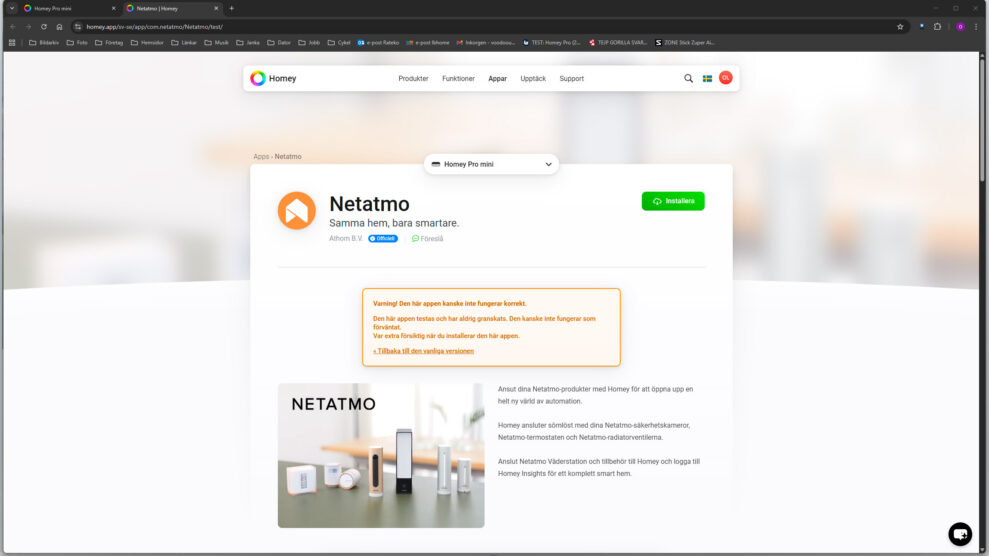The width and height of the screenshot is (989, 556).
Task: Open the red user avatar menu
Action: tap(725, 78)
